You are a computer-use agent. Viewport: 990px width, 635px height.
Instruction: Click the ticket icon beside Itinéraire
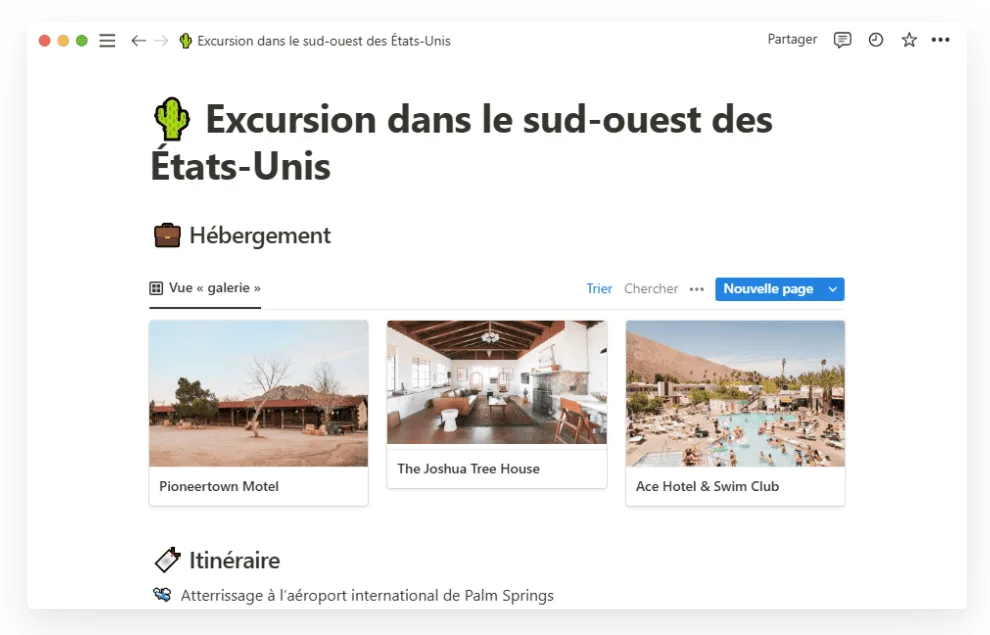167,560
